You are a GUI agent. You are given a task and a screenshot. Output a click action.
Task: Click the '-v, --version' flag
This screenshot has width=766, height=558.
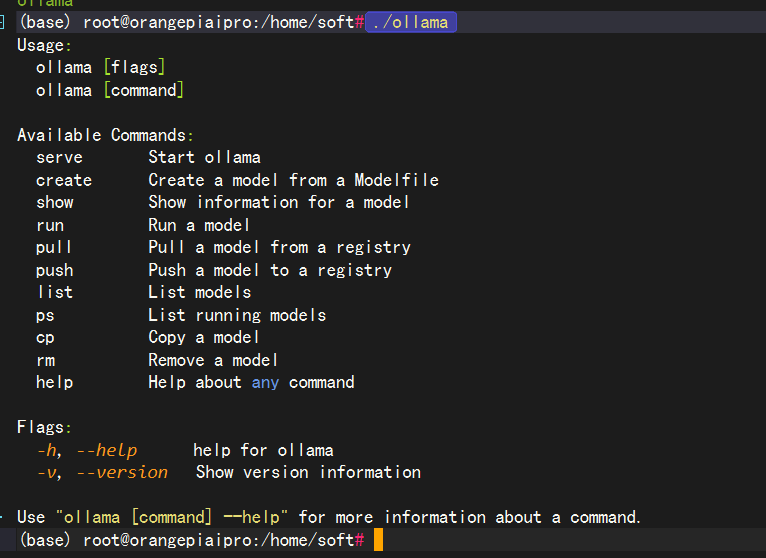pyautogui.click(x=103, y=473)
